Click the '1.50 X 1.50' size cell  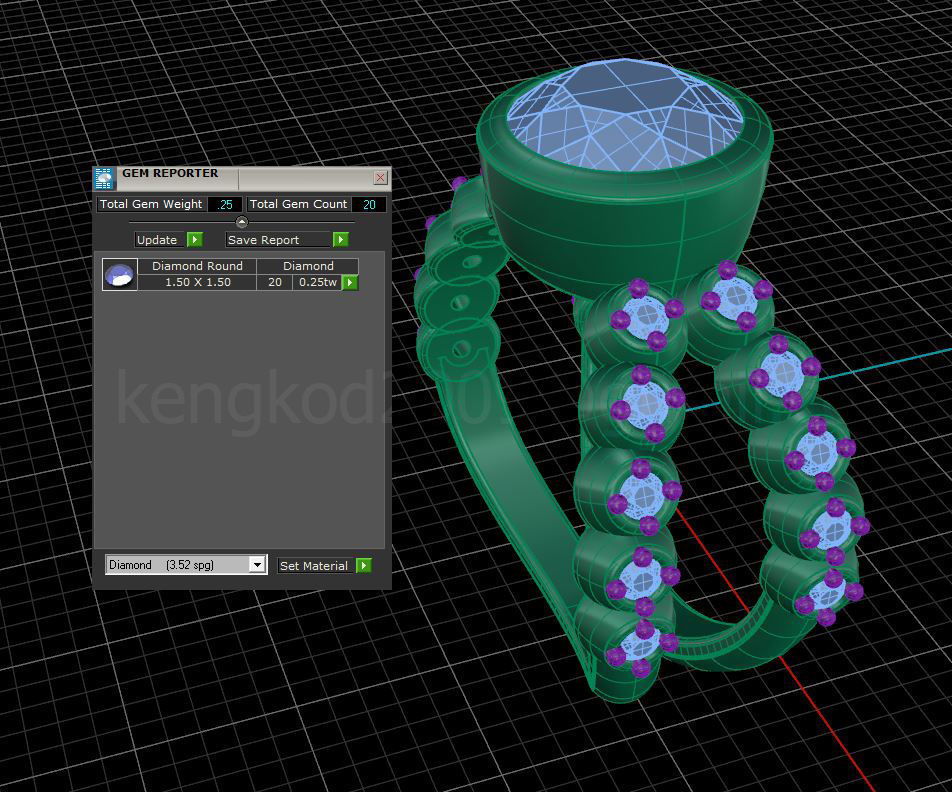pos(197,282)
